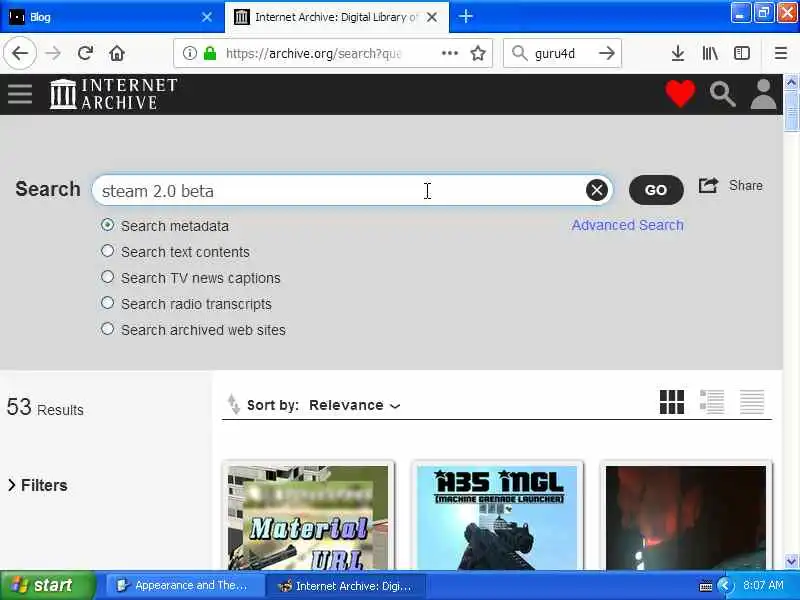The image size is (800, 600).
Task: Close the Internet Archive tab
Action: coord(432,17)
